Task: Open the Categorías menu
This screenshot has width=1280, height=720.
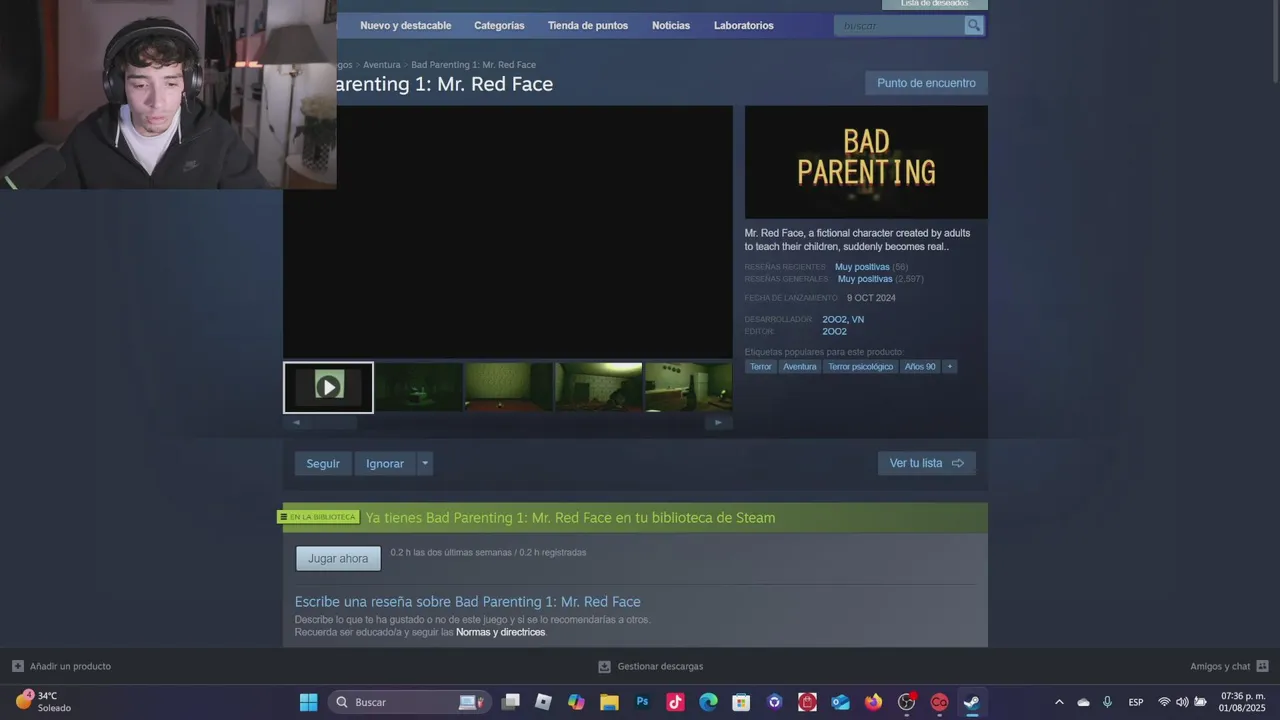Action: (x=499, y=25)
